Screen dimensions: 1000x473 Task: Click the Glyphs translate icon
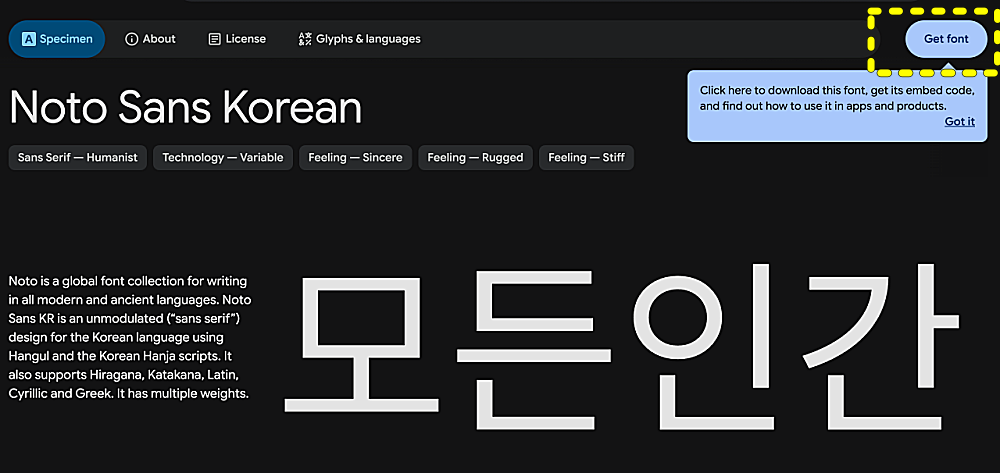coord(305,40)
